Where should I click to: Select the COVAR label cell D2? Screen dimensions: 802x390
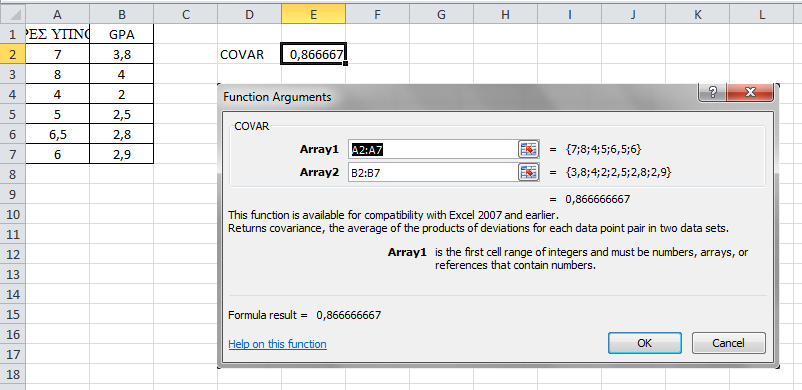(x=249, y=54)
